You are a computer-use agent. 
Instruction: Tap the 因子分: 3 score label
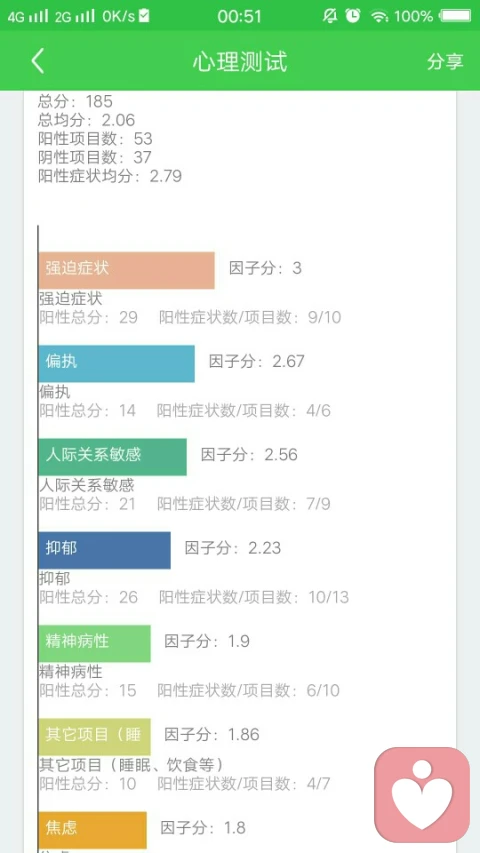pos(265,268)
